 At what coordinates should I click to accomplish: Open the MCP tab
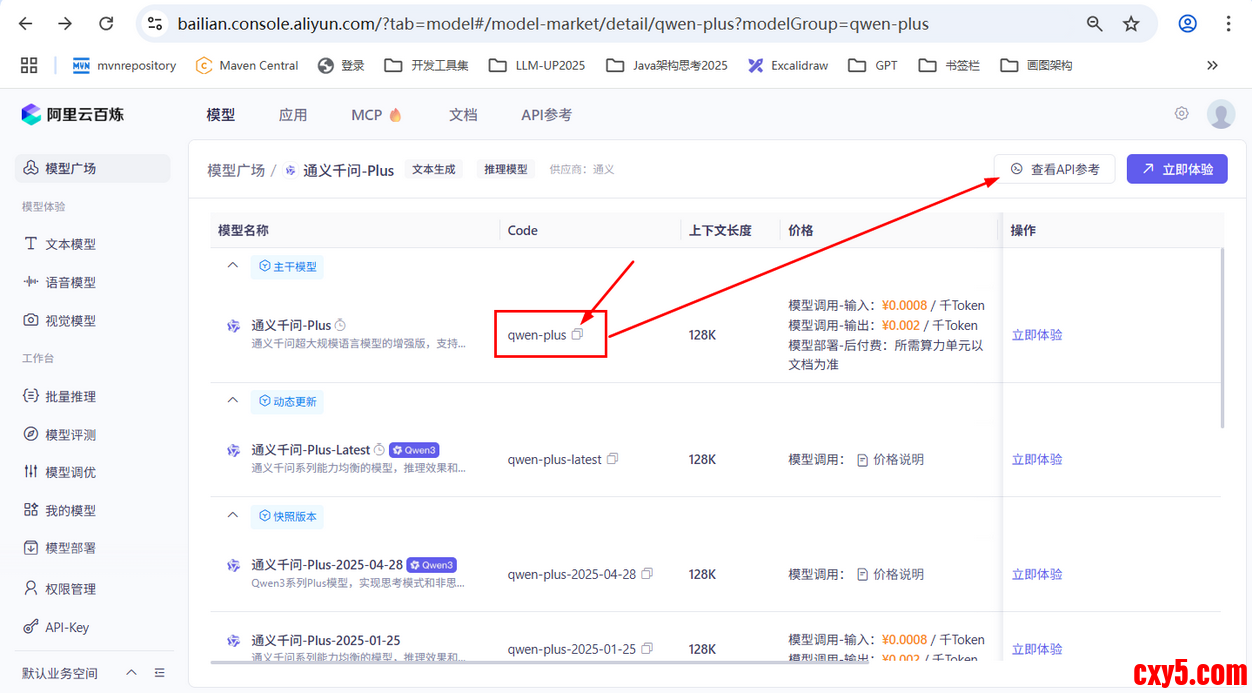coord(376,115)
